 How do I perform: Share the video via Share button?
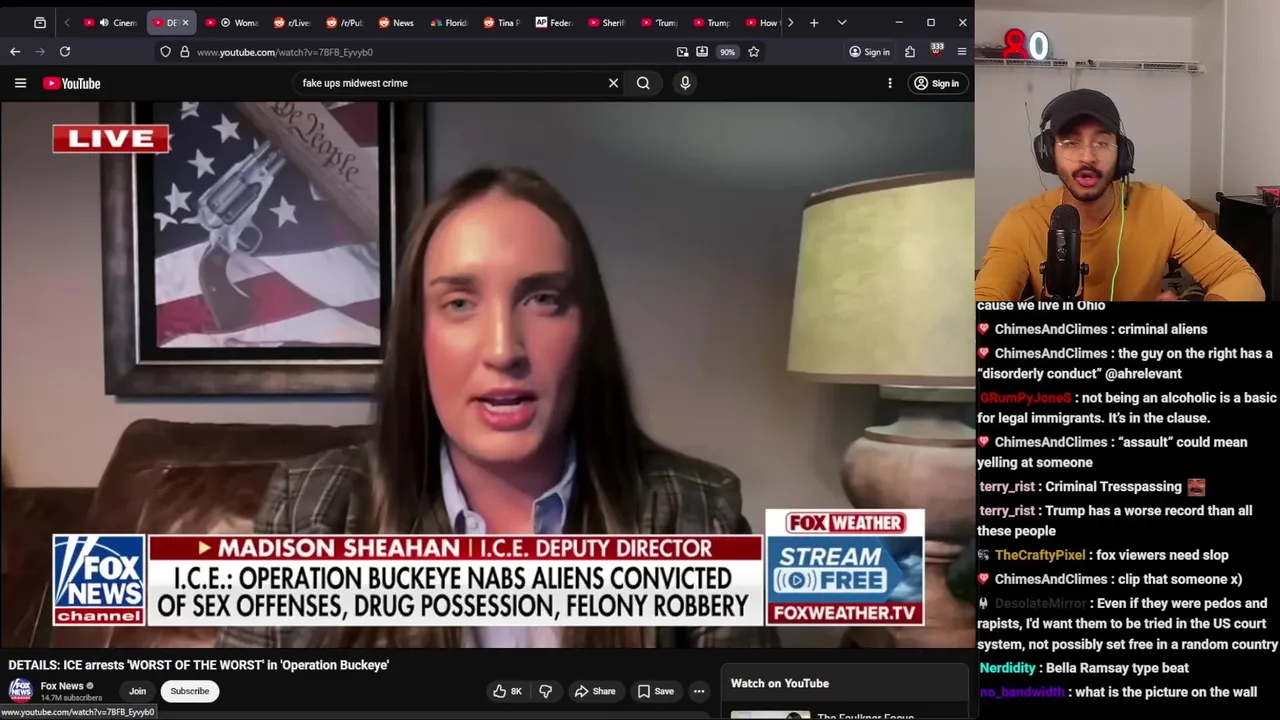pos(595,691)
